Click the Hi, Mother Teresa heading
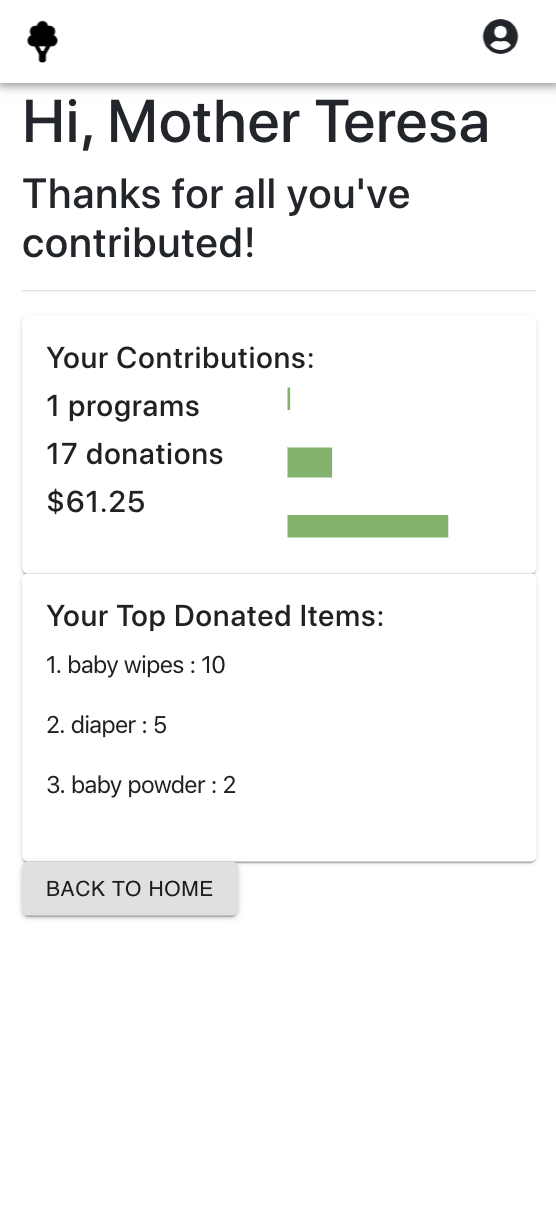Viewport: 556px width, 1210px height. click(256, 123)
